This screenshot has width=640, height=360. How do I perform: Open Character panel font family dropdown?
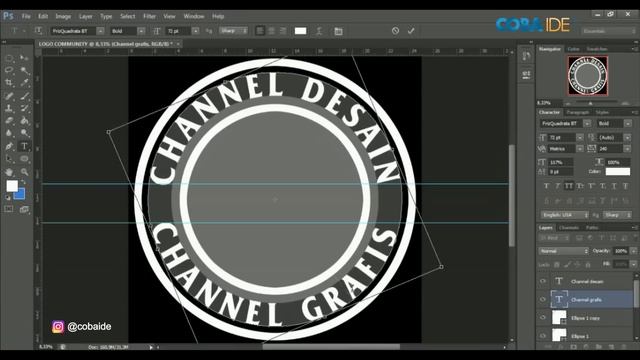[587, 123]
